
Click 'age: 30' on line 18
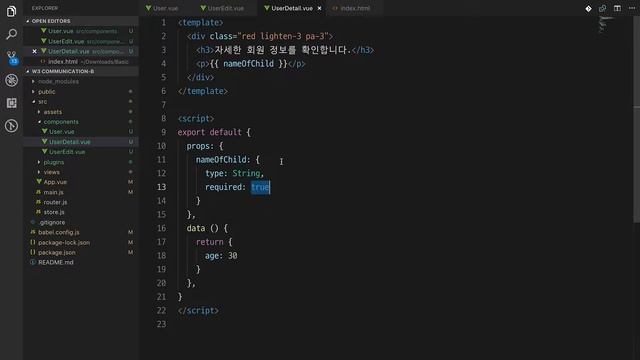point(221,256)
